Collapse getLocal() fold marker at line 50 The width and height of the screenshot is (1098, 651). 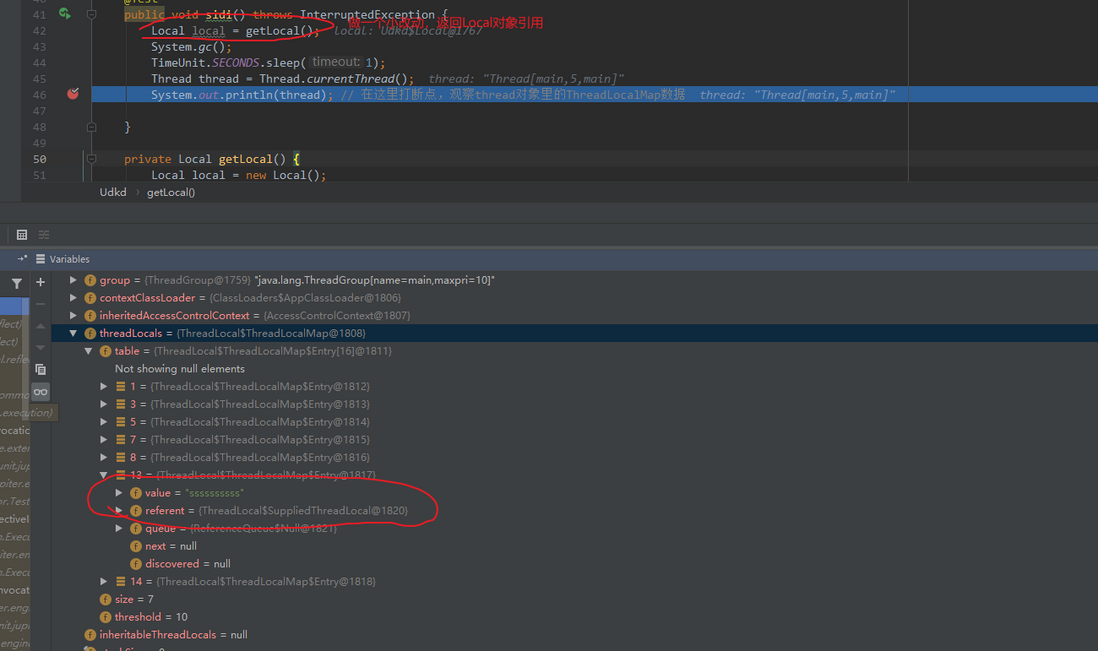click(91, 159)
